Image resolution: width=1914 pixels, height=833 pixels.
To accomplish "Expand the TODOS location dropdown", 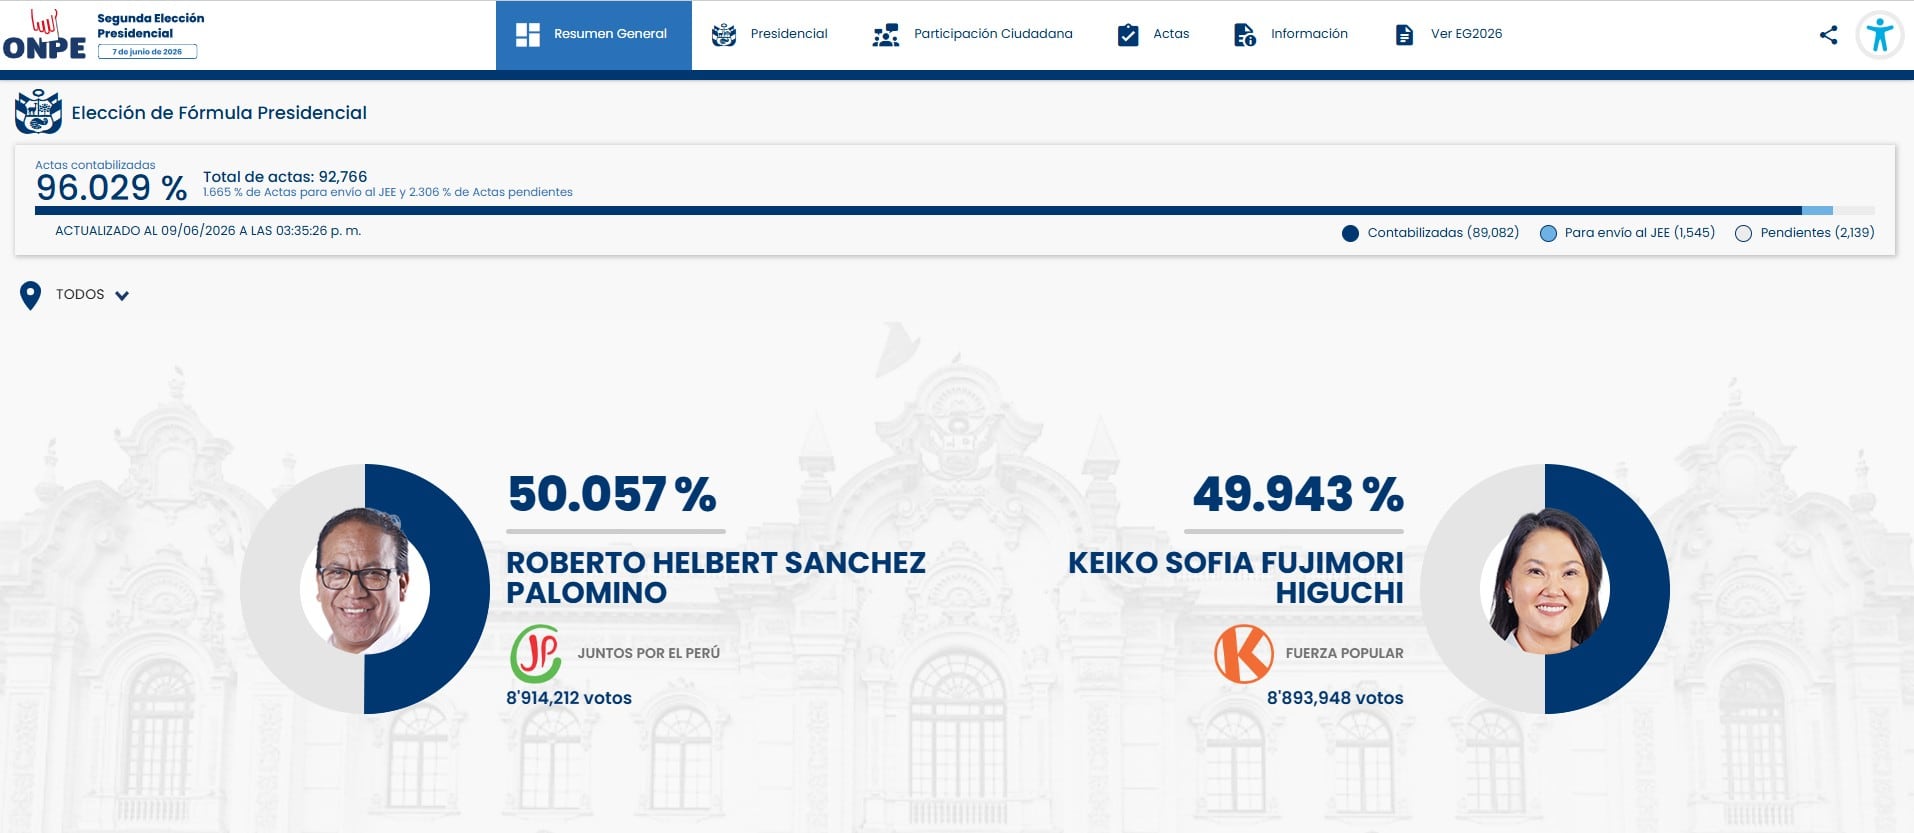I will coord(75,295).
